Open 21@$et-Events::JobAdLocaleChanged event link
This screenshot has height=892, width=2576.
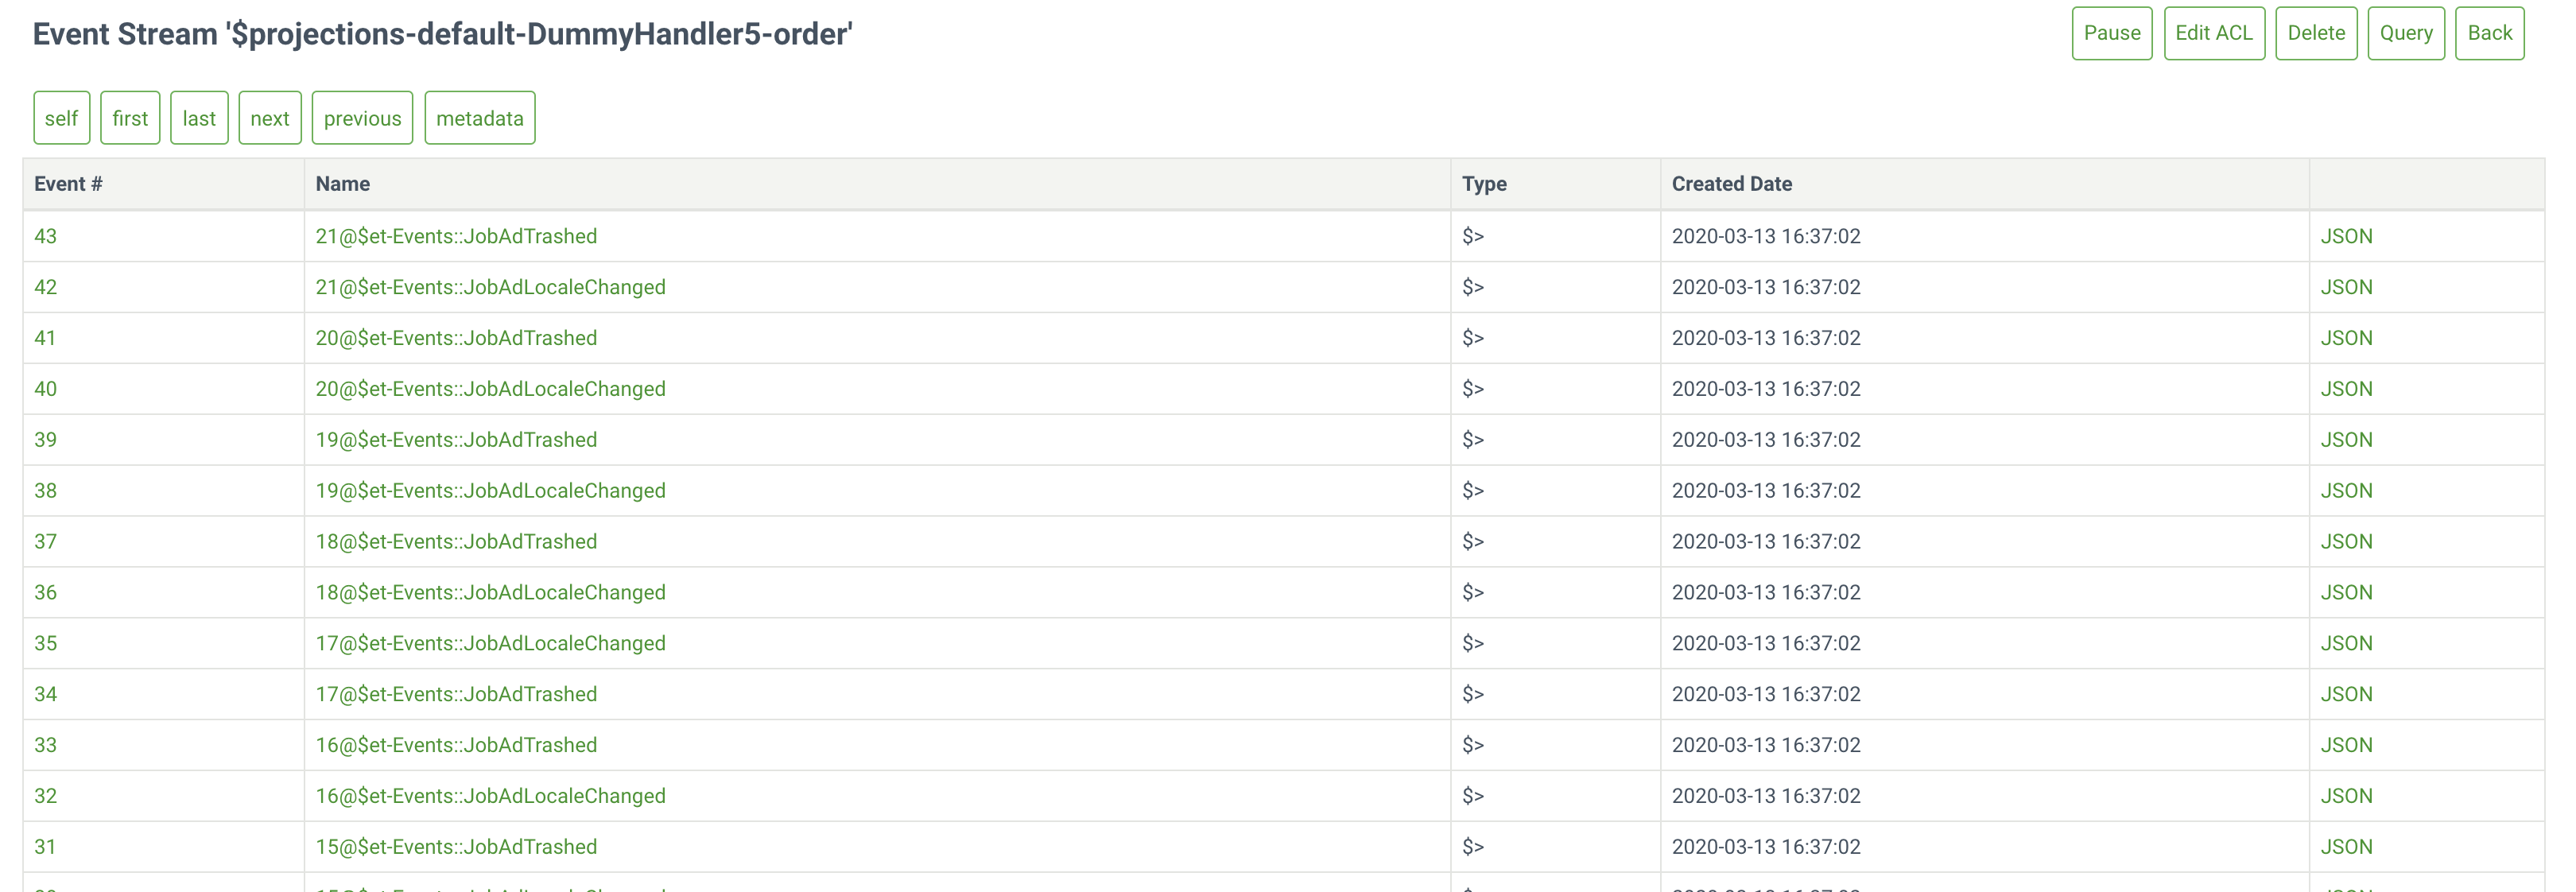coord(490,287)
